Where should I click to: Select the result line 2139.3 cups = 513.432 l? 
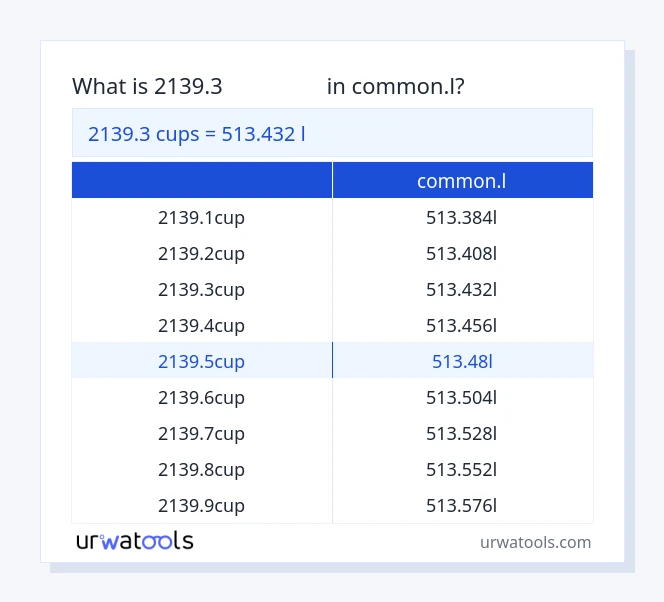point(197,133)
